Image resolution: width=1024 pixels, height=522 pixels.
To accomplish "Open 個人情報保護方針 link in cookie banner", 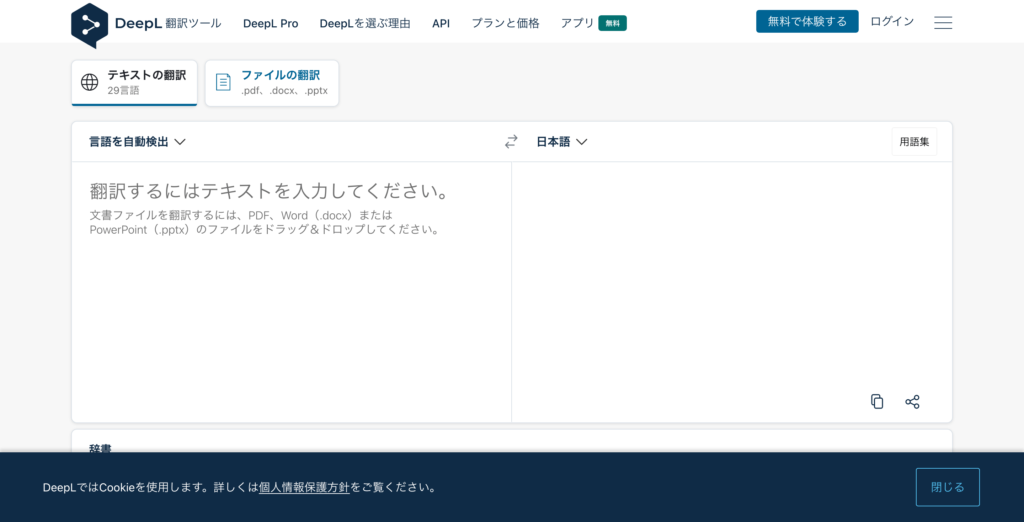I will [x=304, y=487].
